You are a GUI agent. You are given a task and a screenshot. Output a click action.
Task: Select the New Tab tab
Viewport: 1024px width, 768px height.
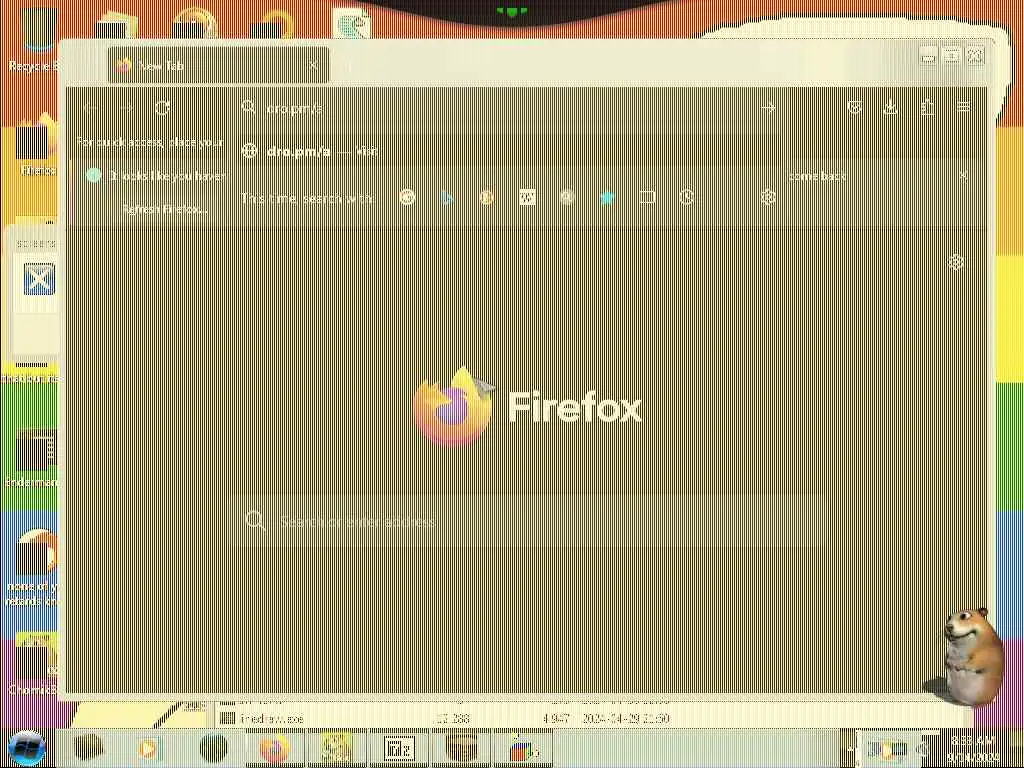(x=218, y=65)
